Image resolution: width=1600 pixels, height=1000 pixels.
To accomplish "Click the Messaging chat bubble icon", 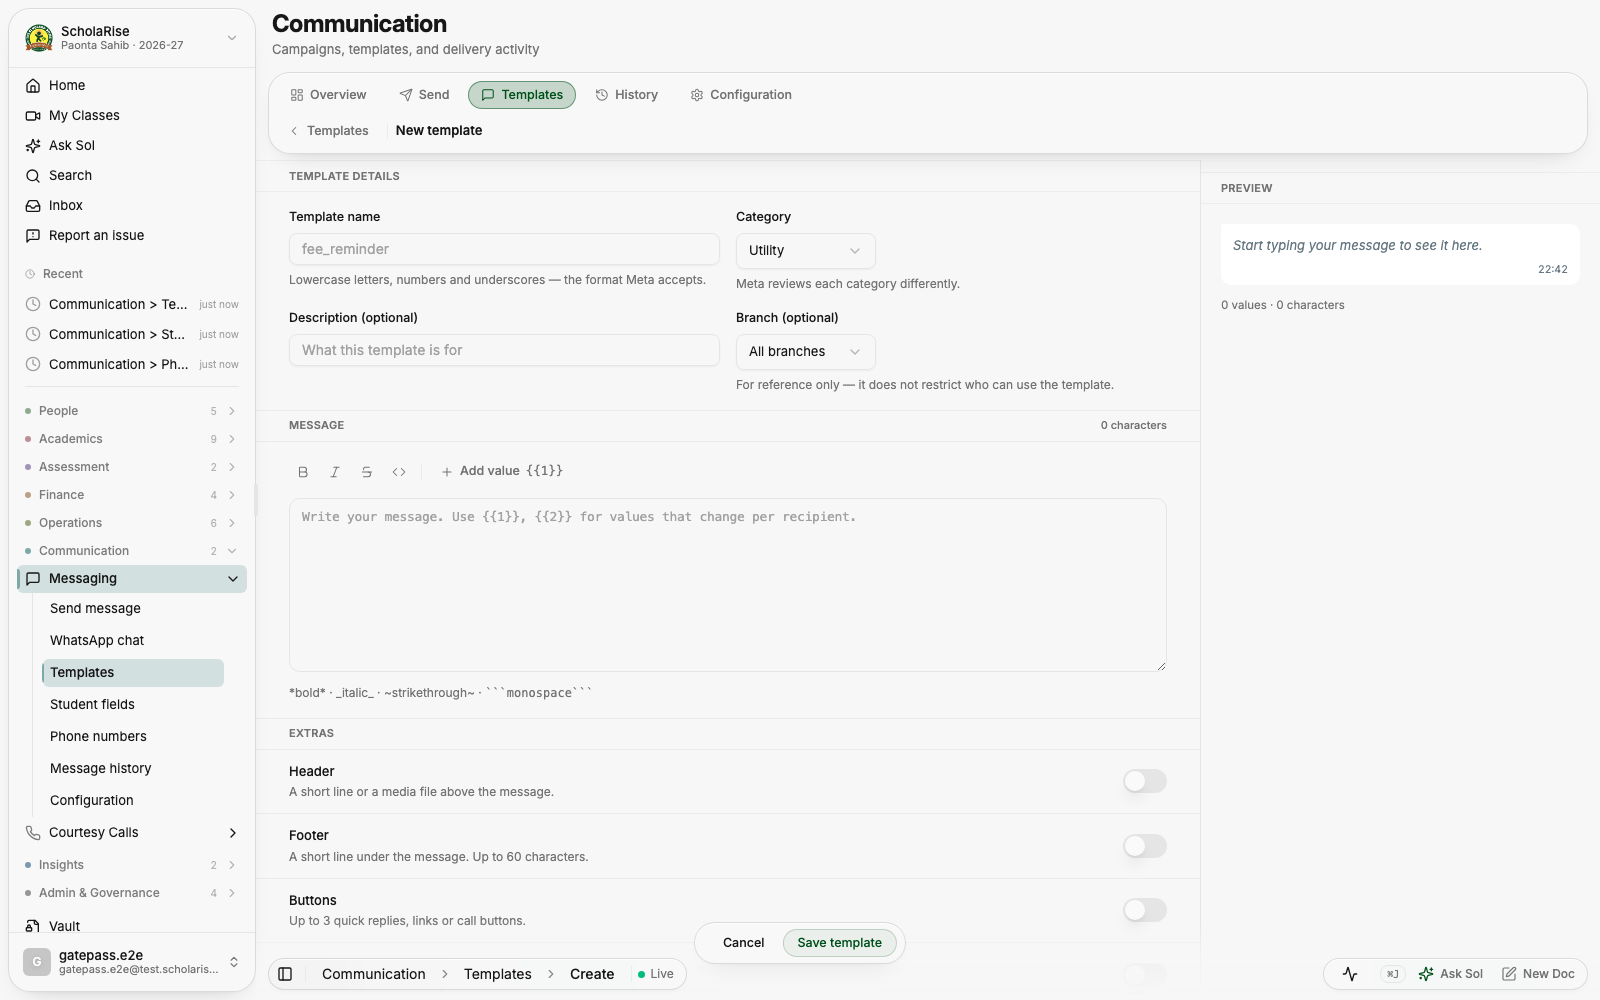I will pos(33,578).
